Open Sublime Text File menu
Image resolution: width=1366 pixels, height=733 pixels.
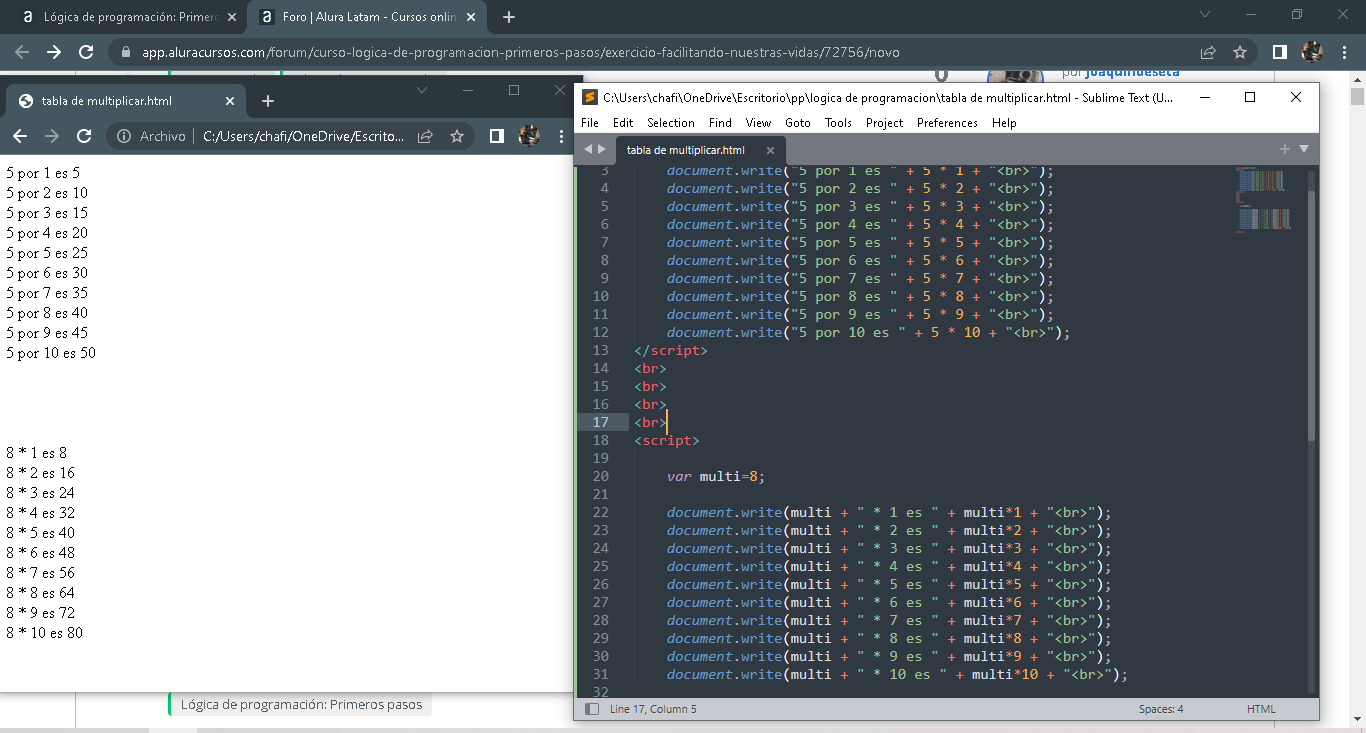[x=590, y=123]
